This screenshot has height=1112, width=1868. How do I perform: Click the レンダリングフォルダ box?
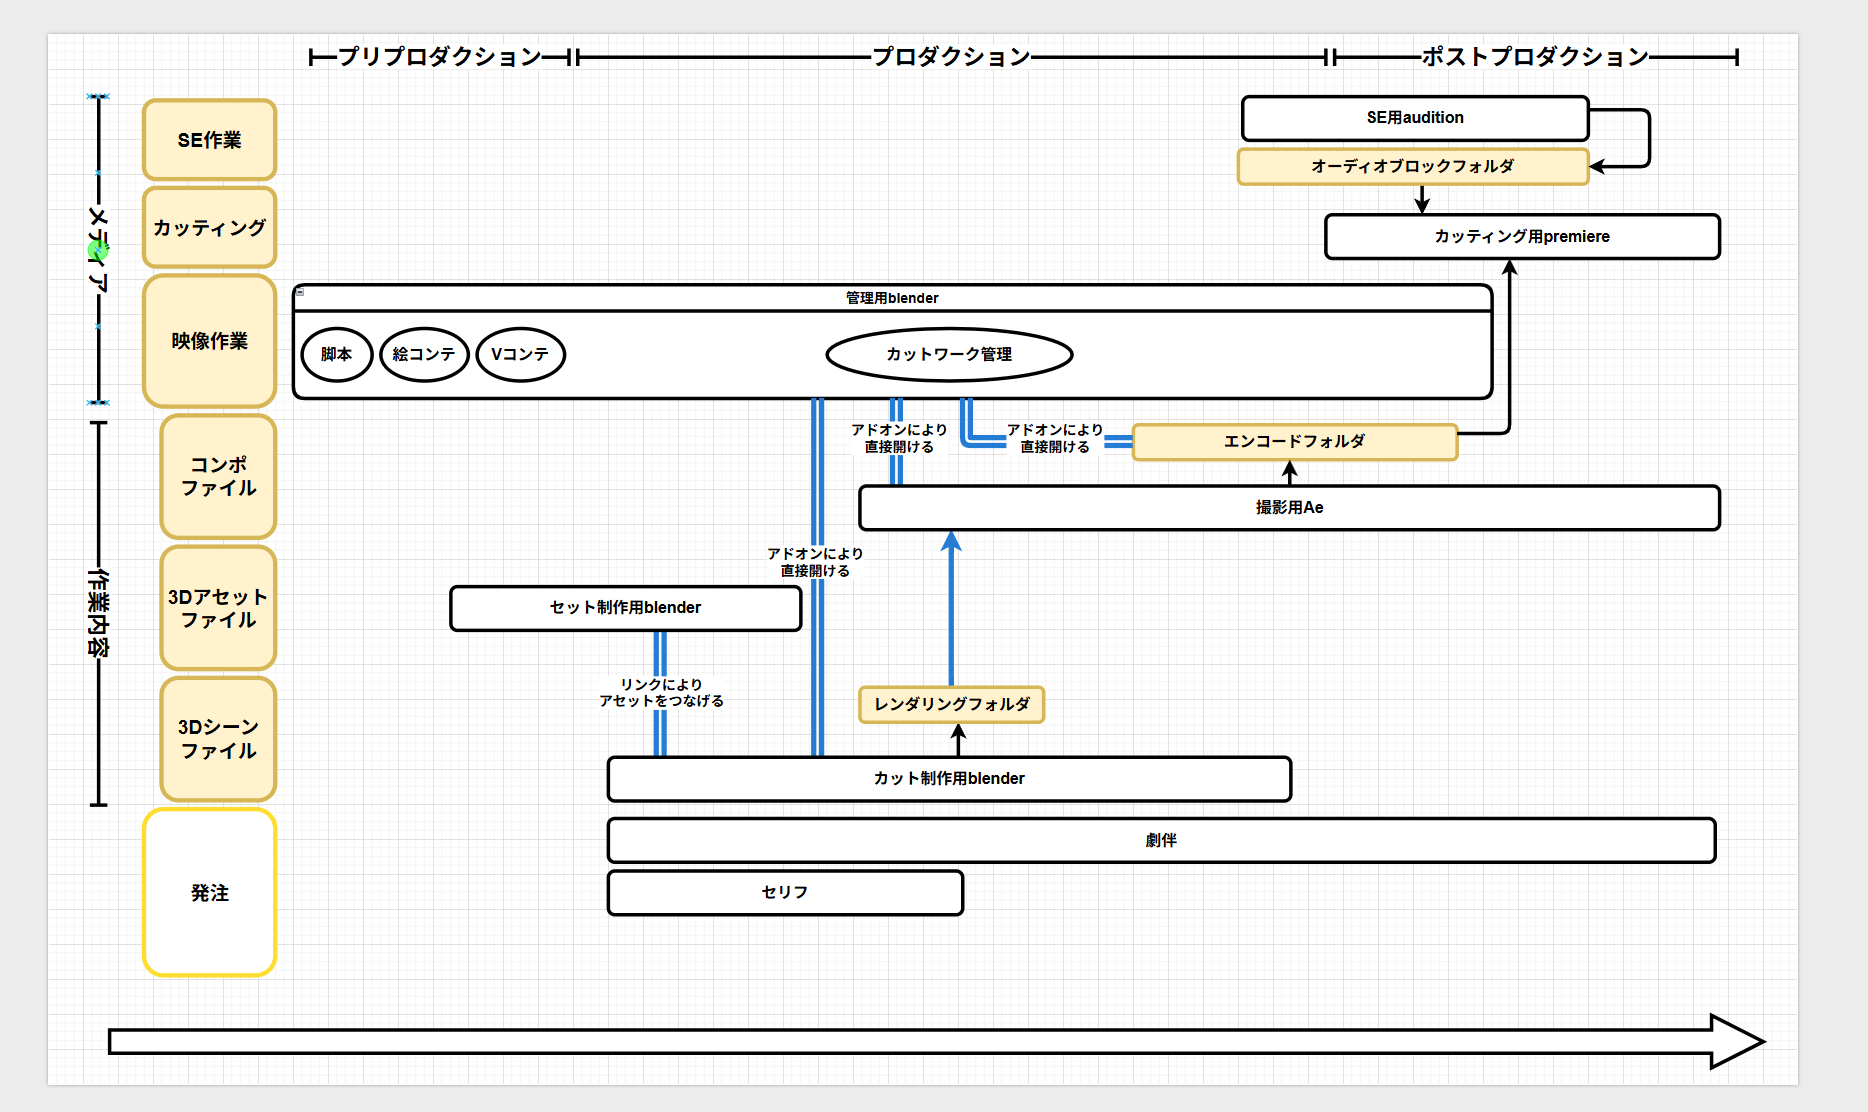(952, 704)
